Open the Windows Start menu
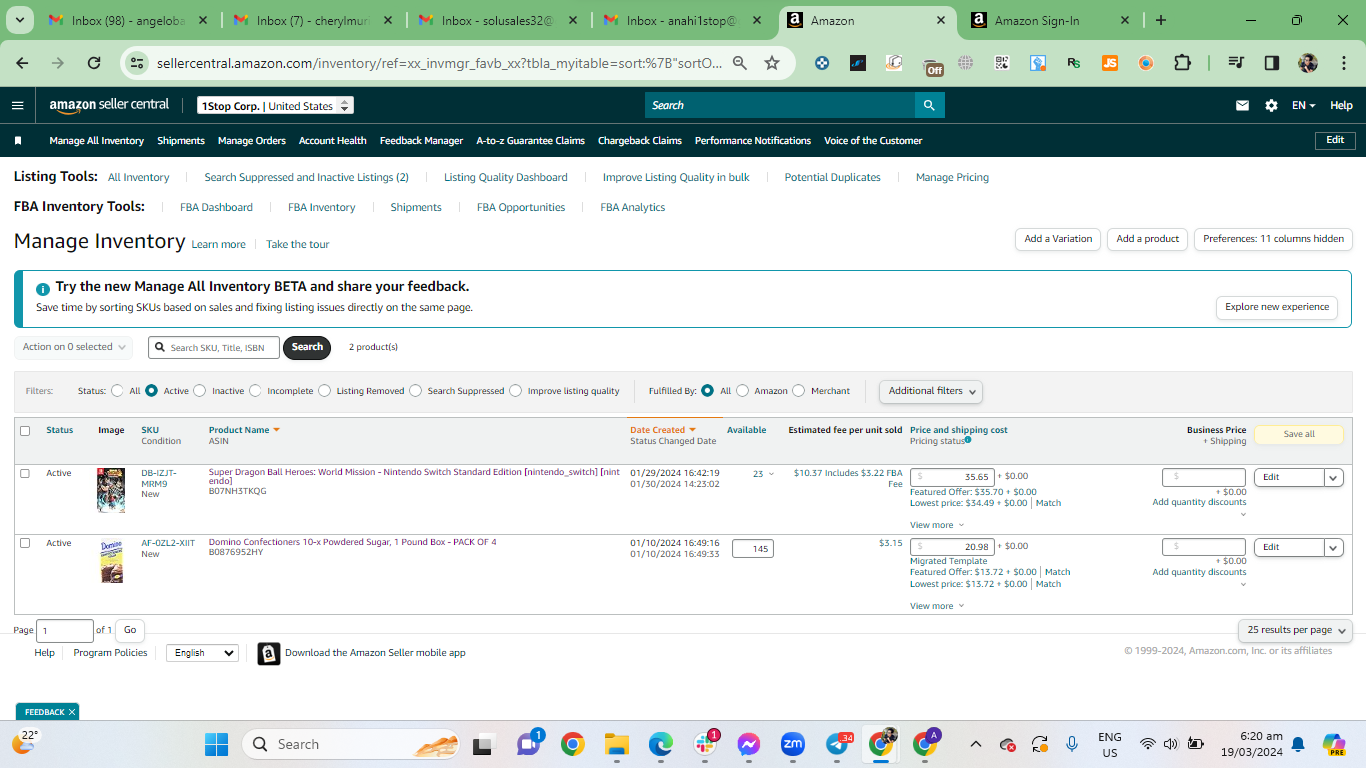Screen dimensions: 1366x768 (216, 744)
